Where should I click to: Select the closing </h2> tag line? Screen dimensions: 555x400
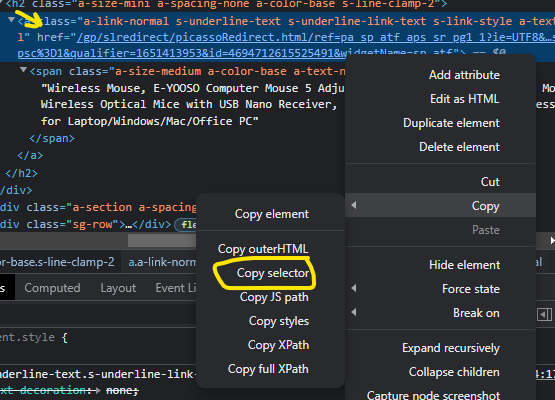pyautogui.click(x=21, y=173)
